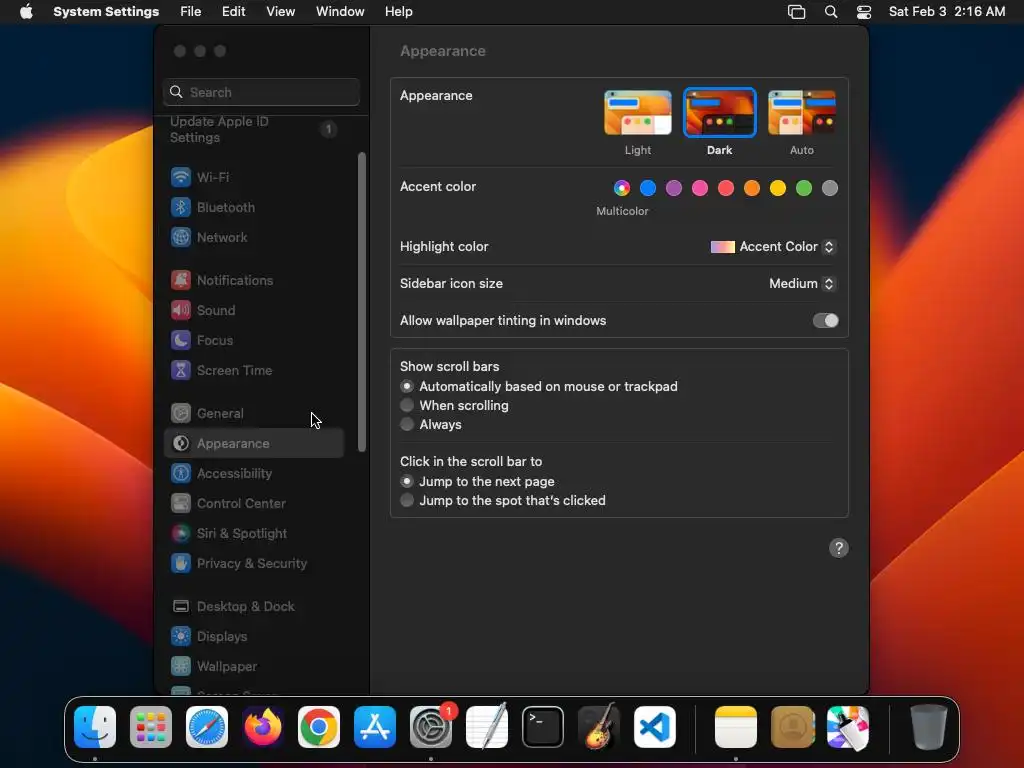Click the General gear icon in sidebar
The height and width of the screenshot is (768, 1024).
click(181, 413)
